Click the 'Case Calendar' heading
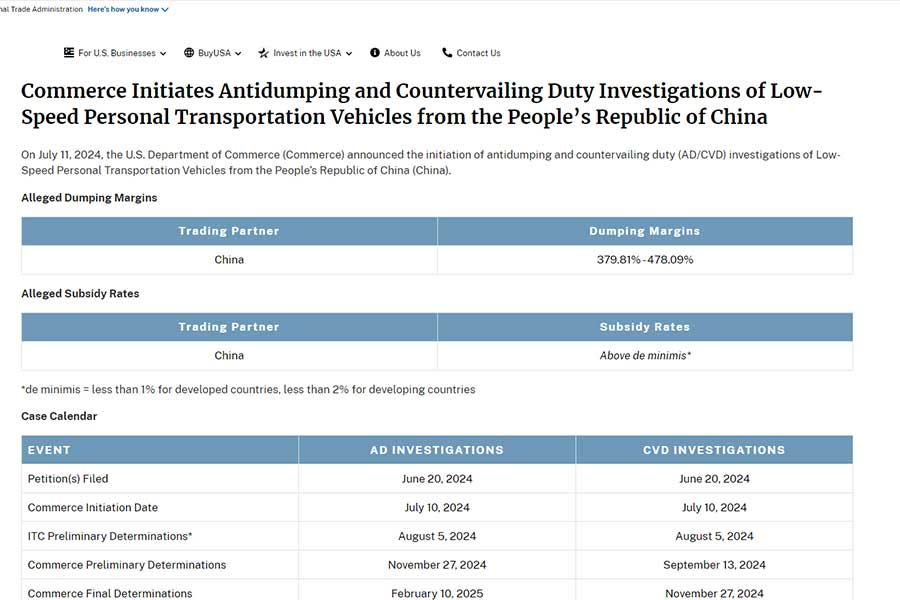The height and width of the screenshot is (600, 900). click(59, 416)
